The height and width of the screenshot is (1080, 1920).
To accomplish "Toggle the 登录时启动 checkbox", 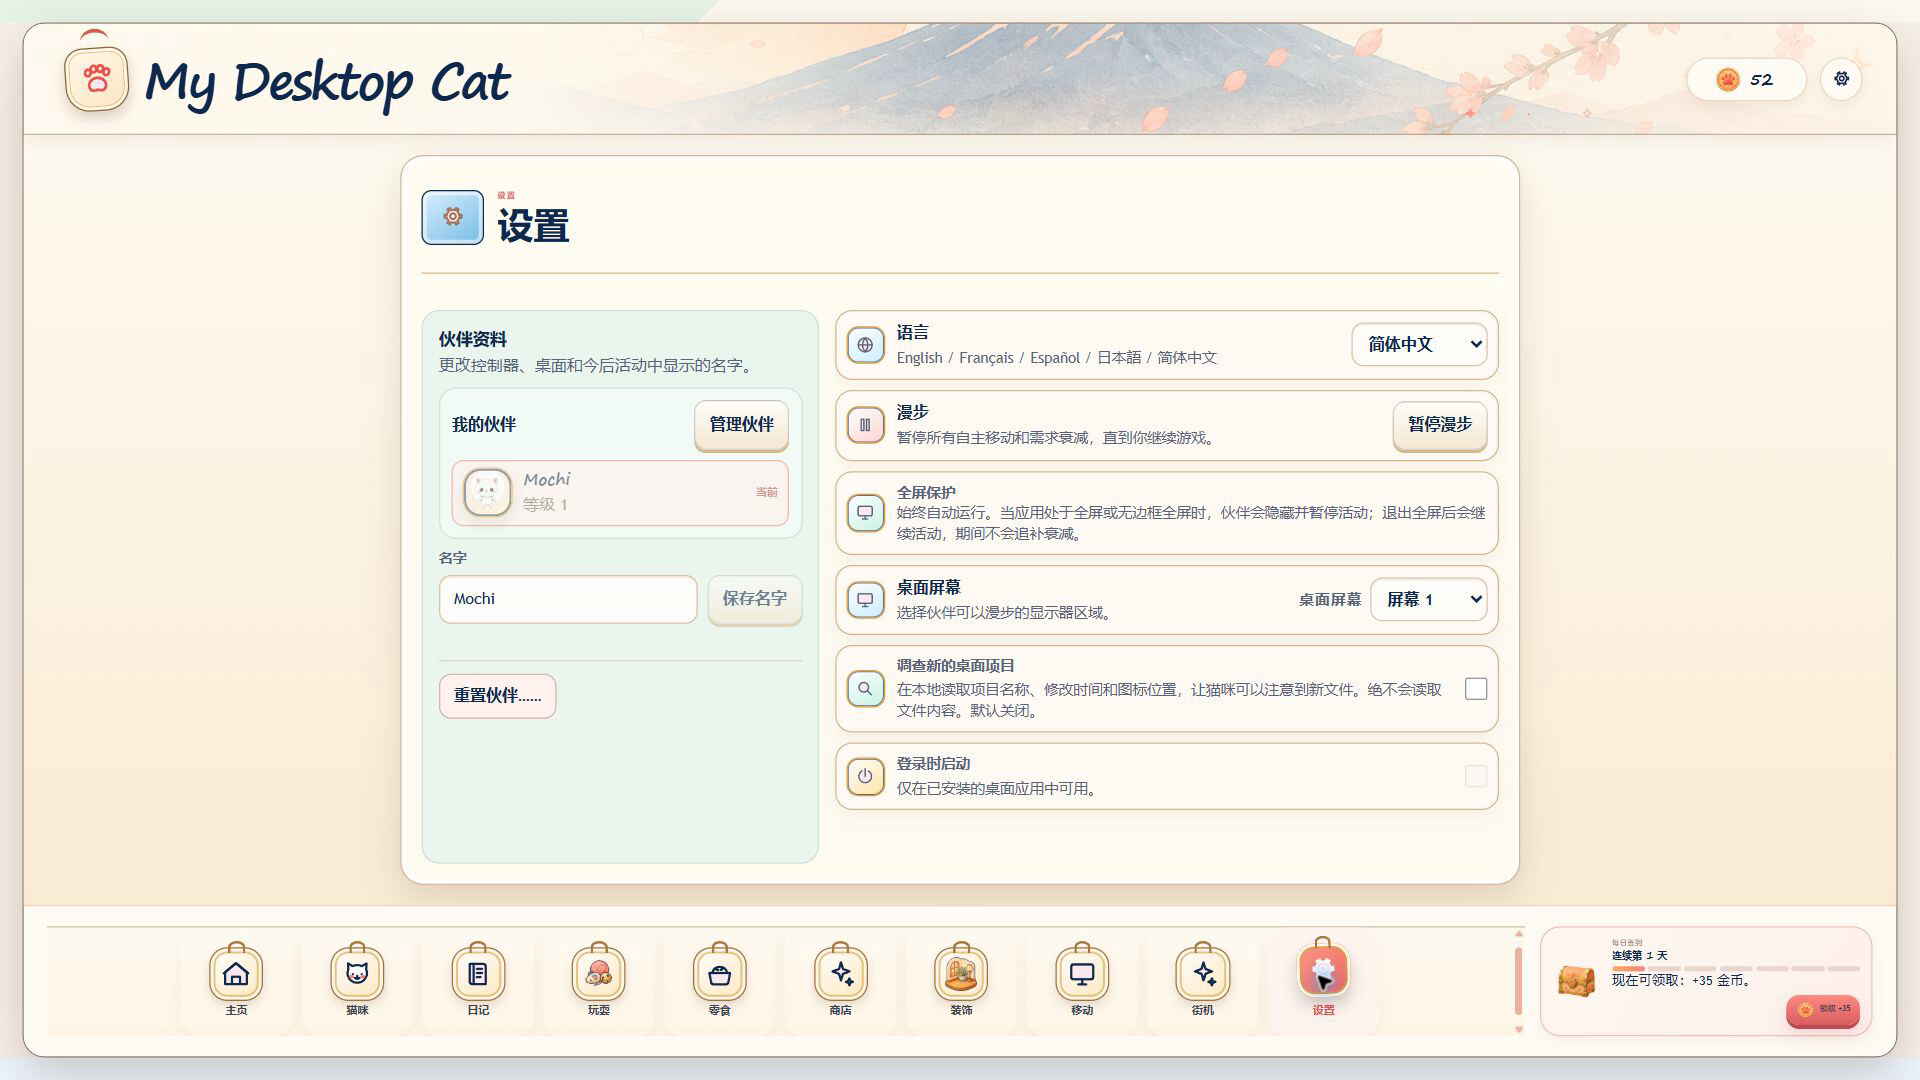I will click(x=1476, y=776).
